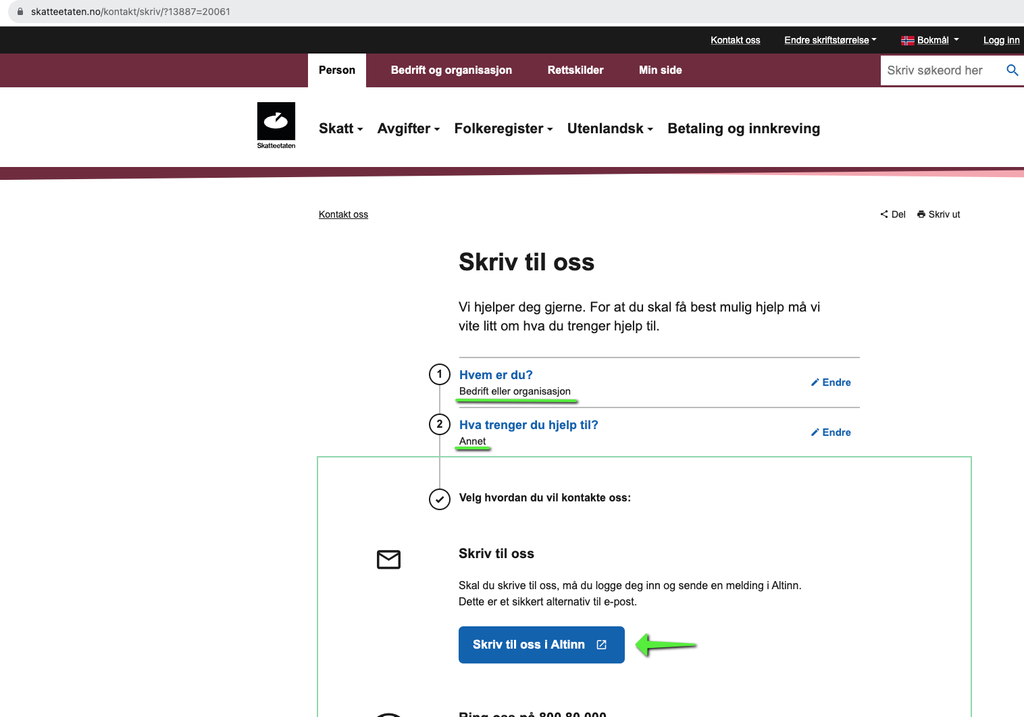Screen dimensions: 1024x717
Task: Click the Logg inn link
Action: click(x=1001, y=40)
